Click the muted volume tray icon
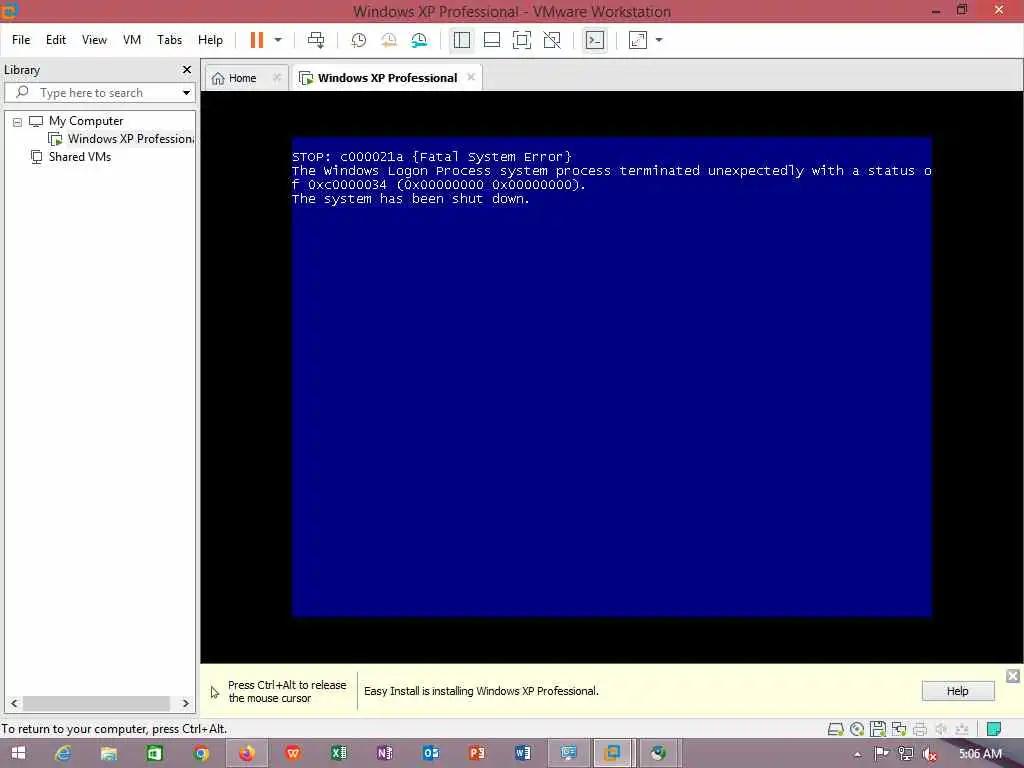This screenshot has width=1024, height=768. pos(929,754)
